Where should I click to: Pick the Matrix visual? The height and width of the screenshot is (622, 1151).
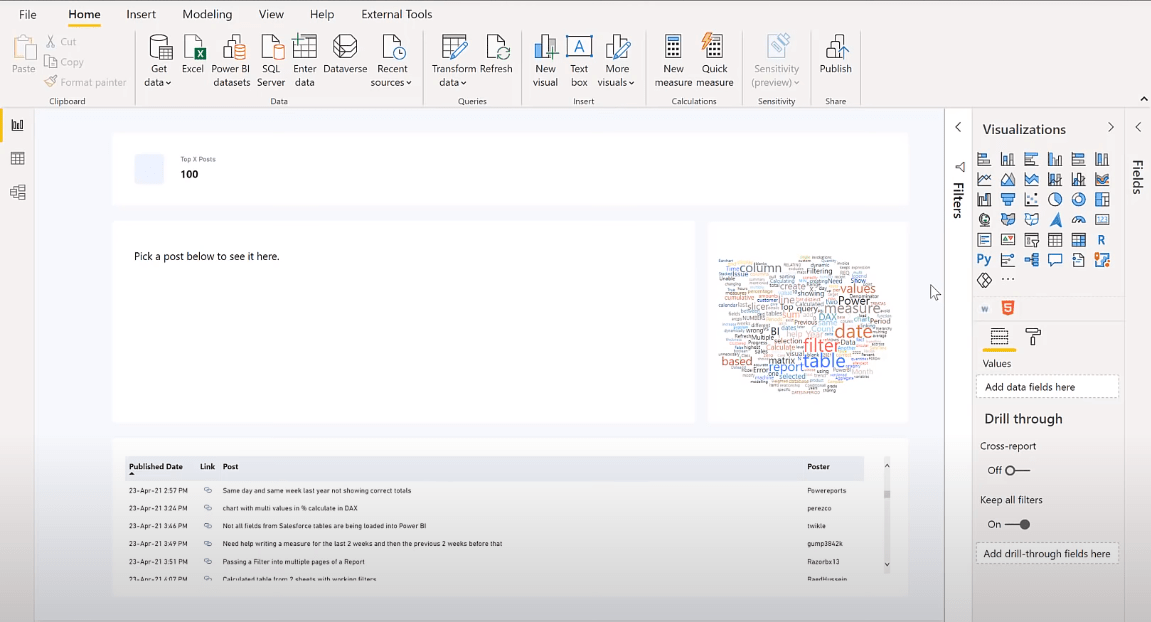(1078, 239)
